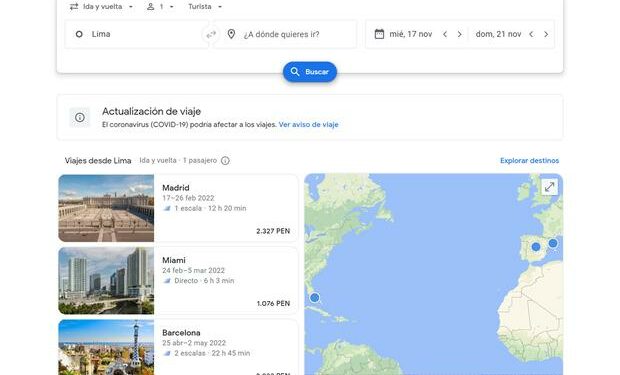Screen dimensions: 620x375
Task: Click the Barcelona marker on the map
Action: [x=553, y=243]
